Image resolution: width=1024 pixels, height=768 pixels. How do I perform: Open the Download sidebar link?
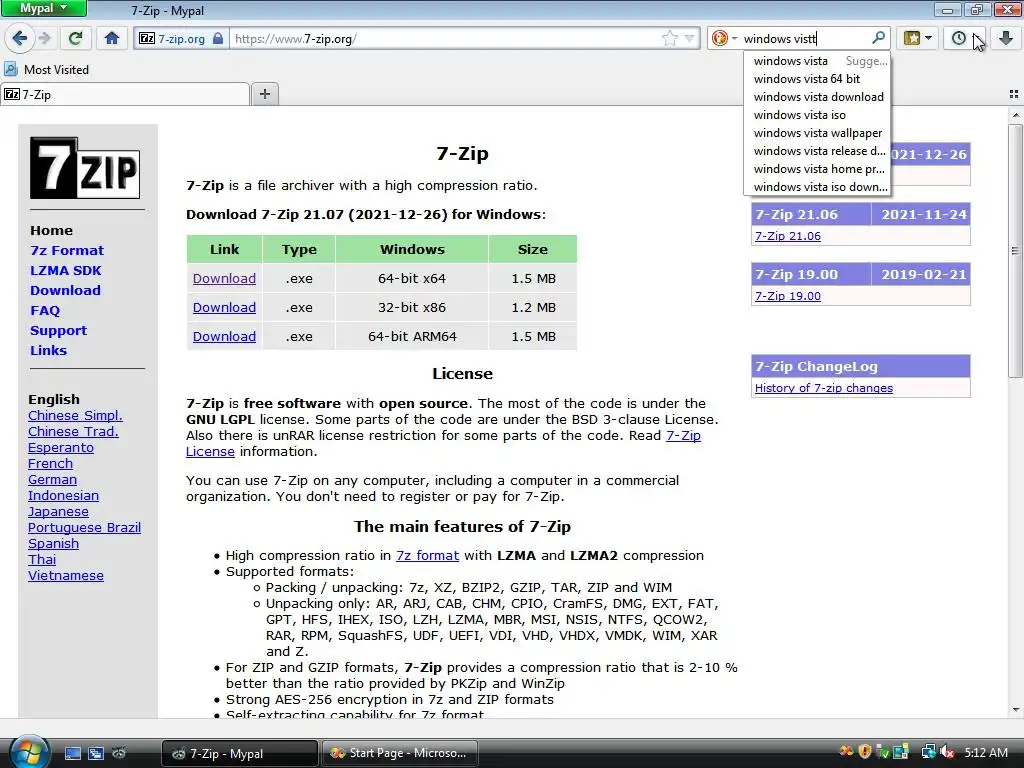click(x=65, y=290)
